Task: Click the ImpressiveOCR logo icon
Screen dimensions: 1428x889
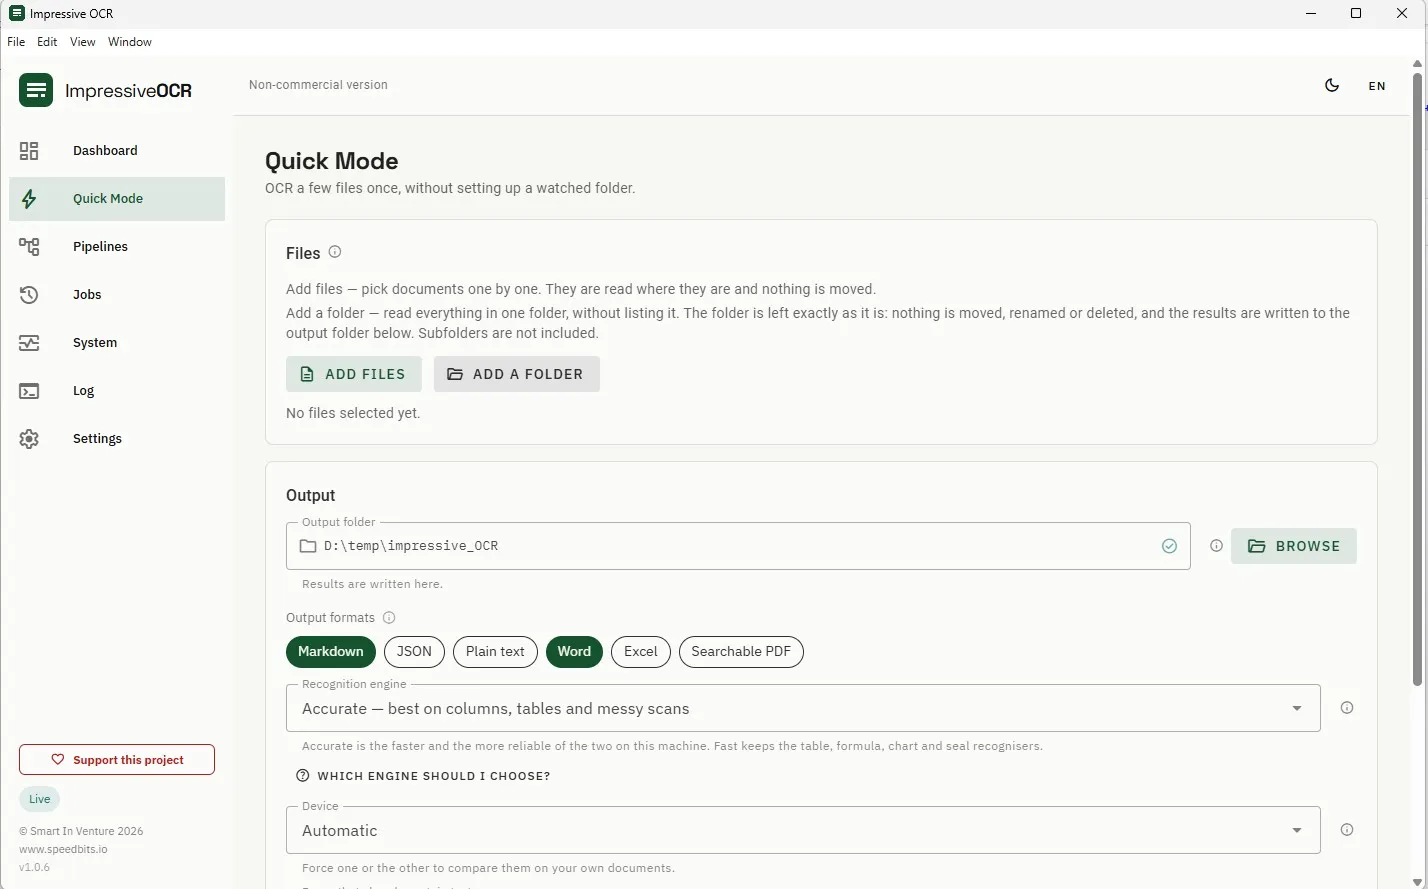Action: coord(36,90)
